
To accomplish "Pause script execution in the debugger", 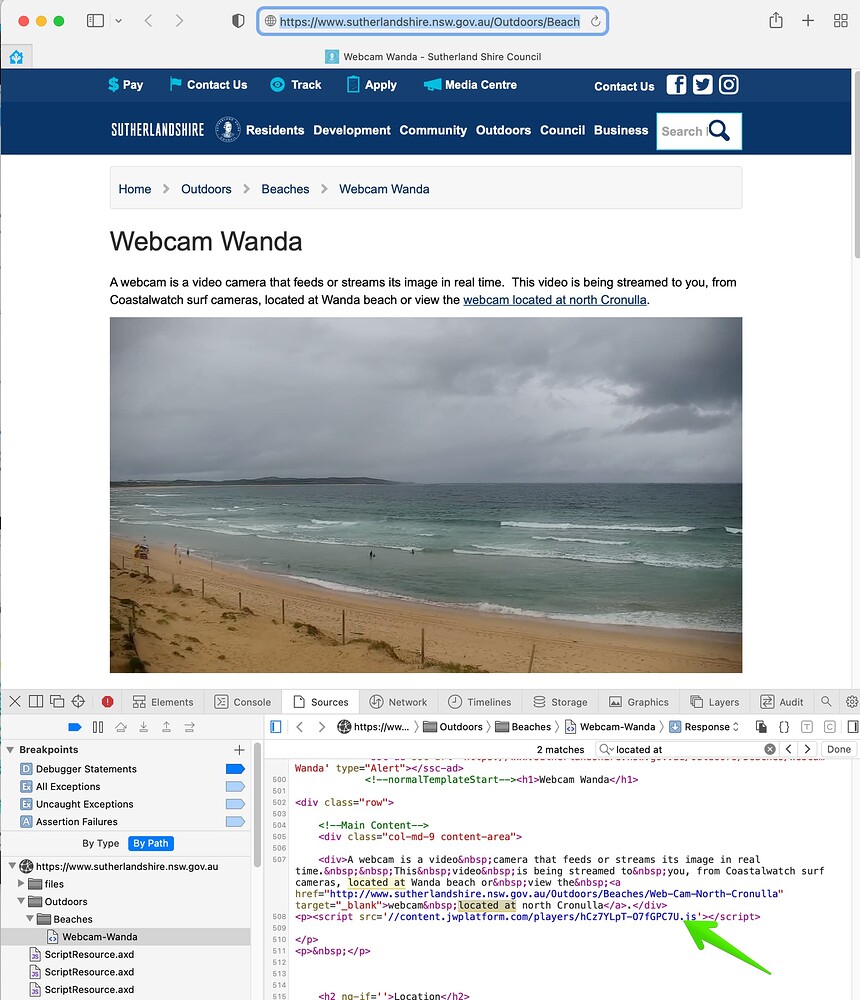I will click(x=98, y=727).
